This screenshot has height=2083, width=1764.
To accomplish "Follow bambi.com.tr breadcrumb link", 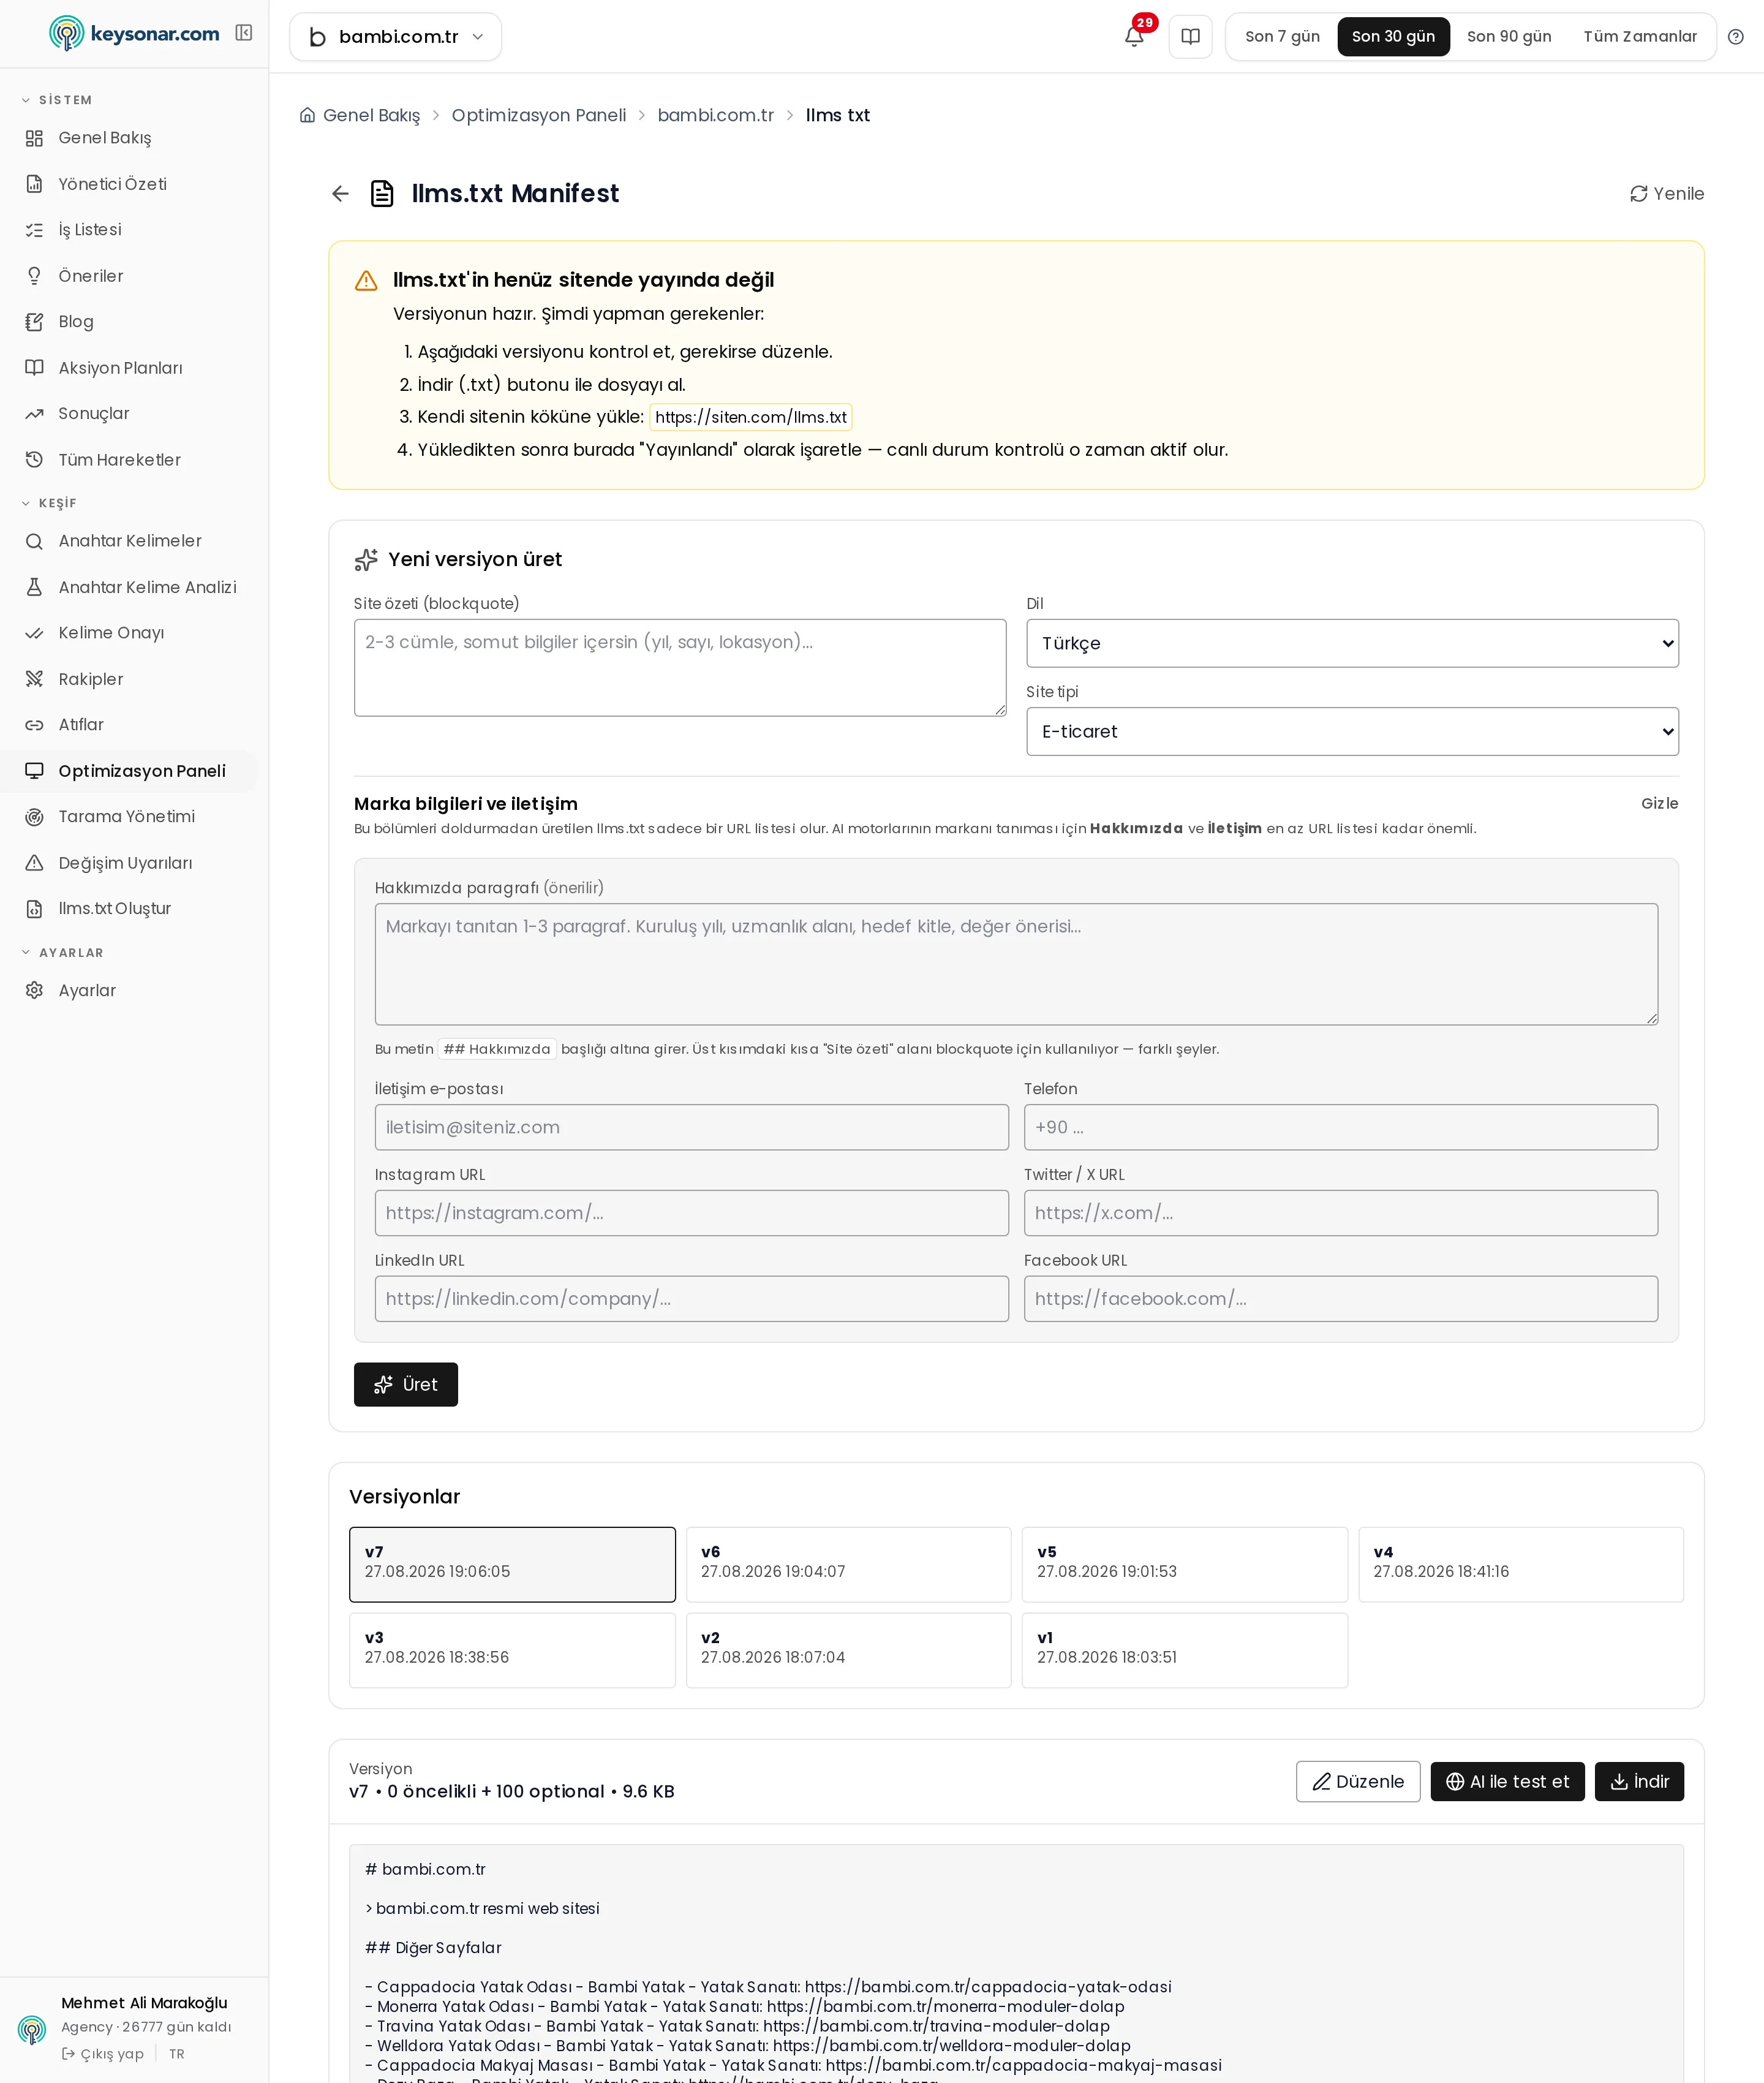I will (x=716, y=115).
